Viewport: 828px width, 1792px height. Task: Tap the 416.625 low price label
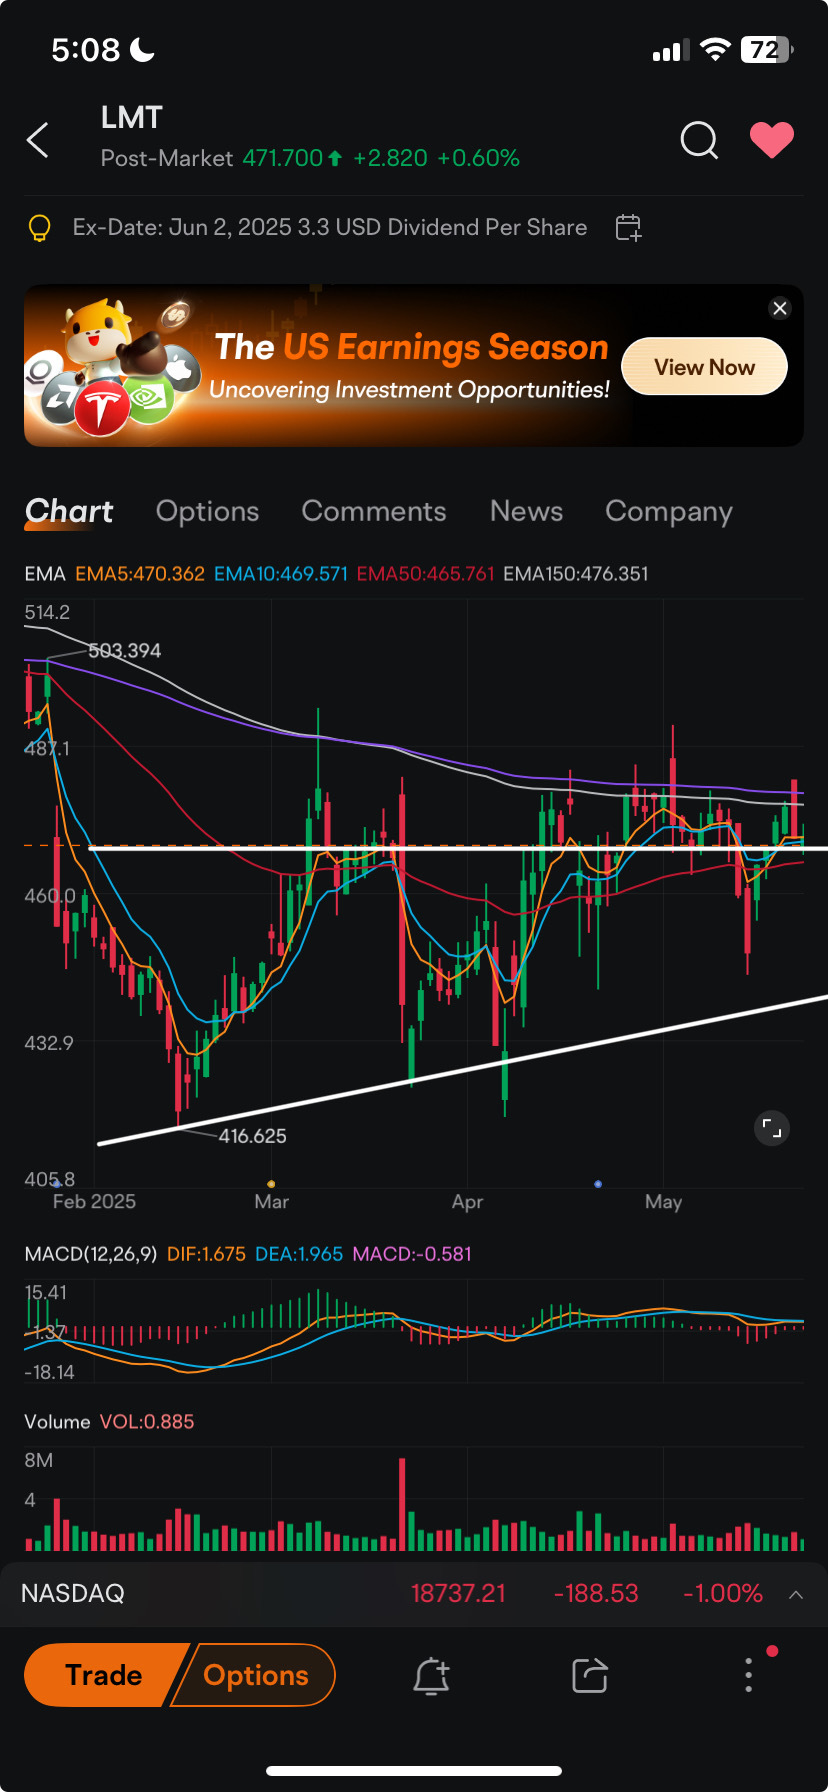click(252, 1136)
